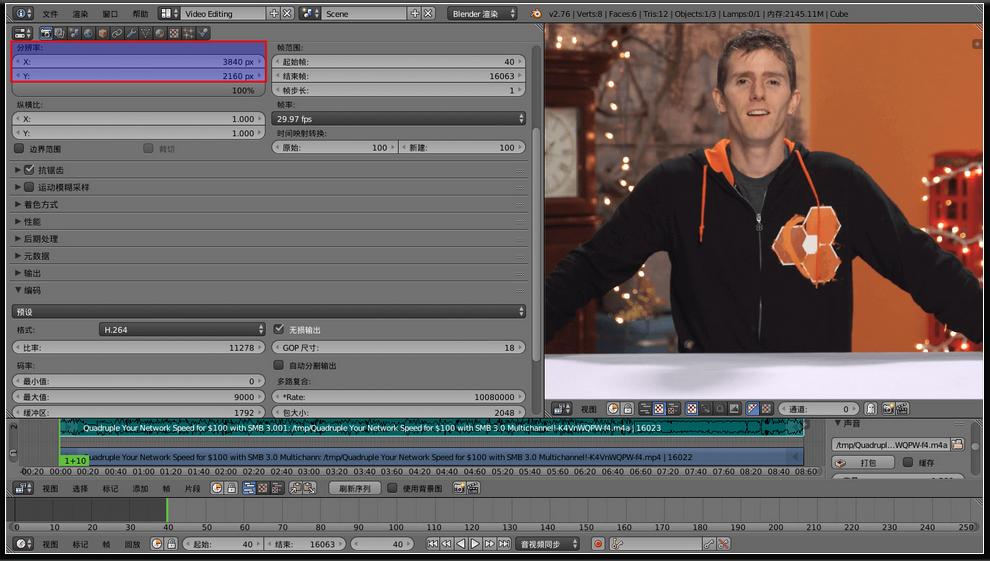This screenshot has height=561, width=990.
Task: Add a new screen layout with plus
Action: [x=273, y=13]
